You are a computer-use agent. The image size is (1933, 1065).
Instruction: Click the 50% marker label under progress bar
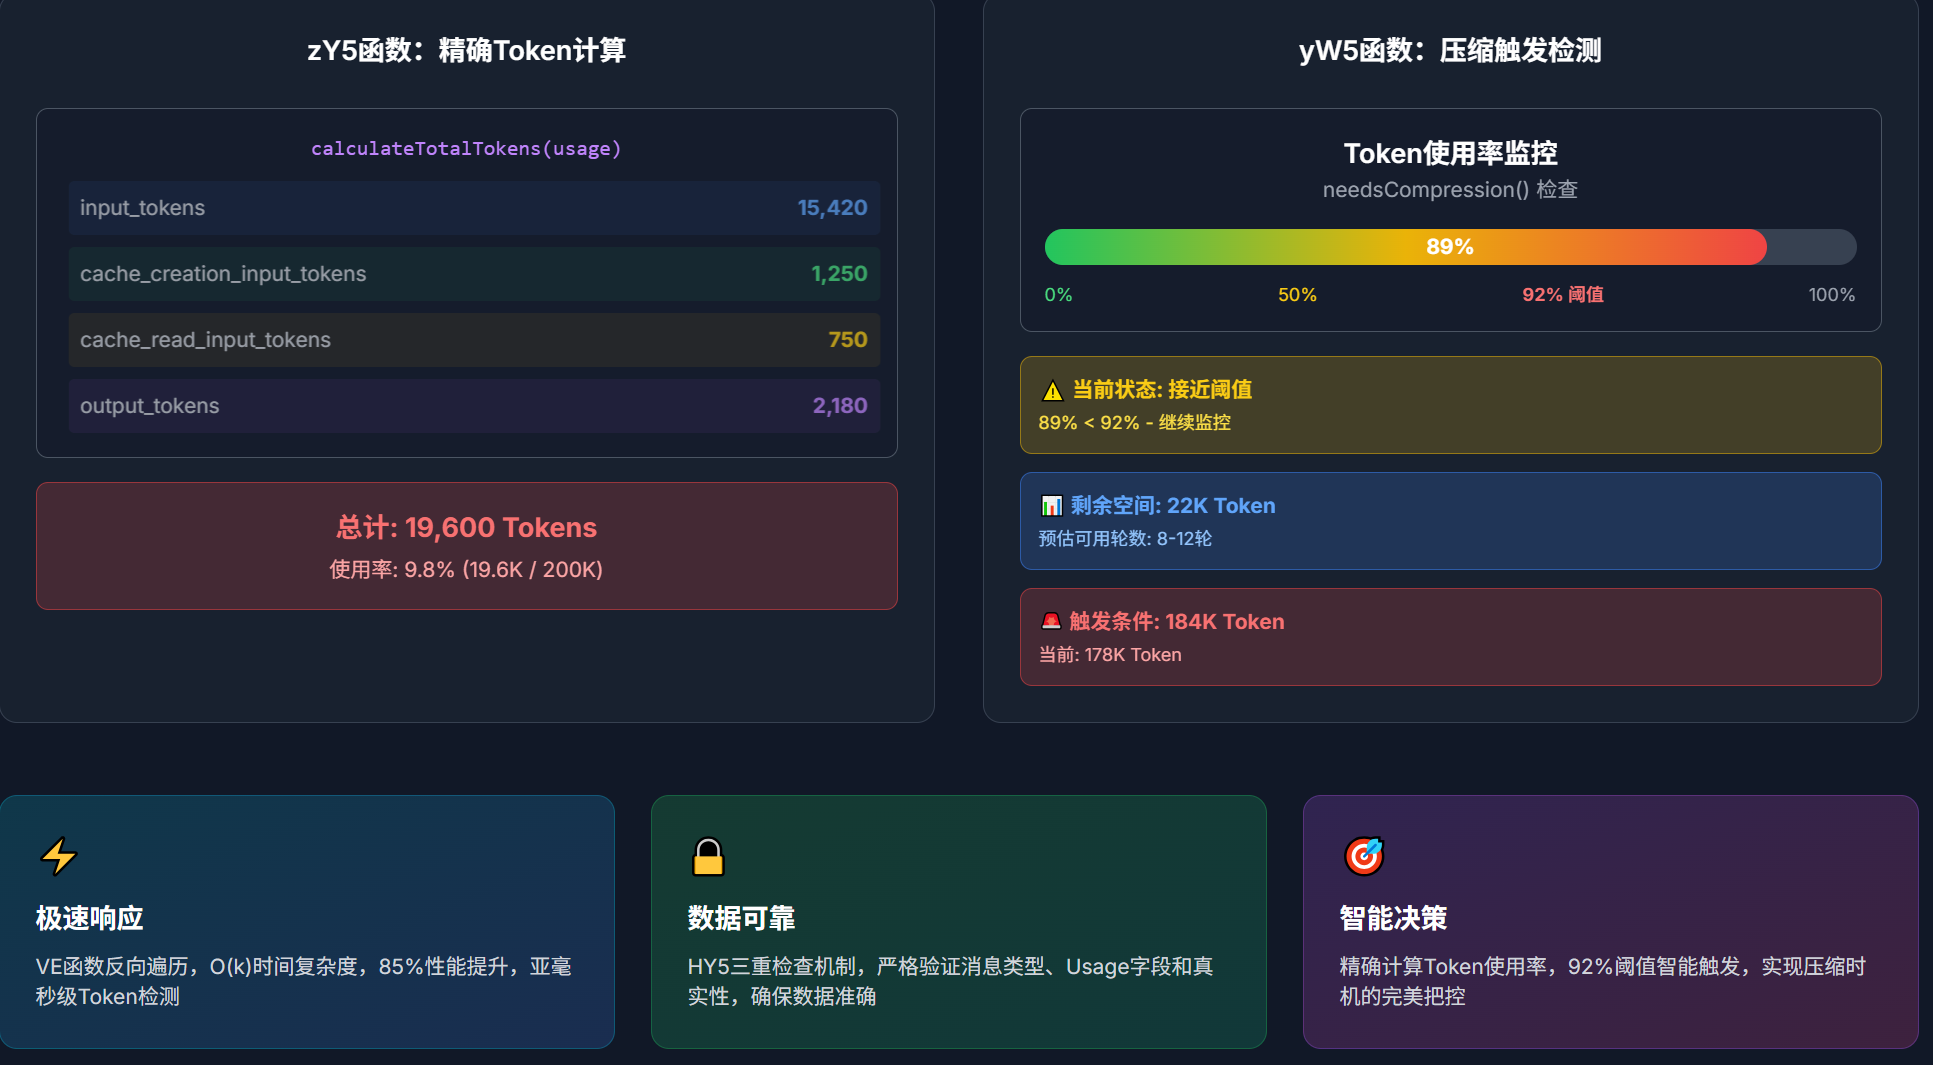coord(1297,295)
